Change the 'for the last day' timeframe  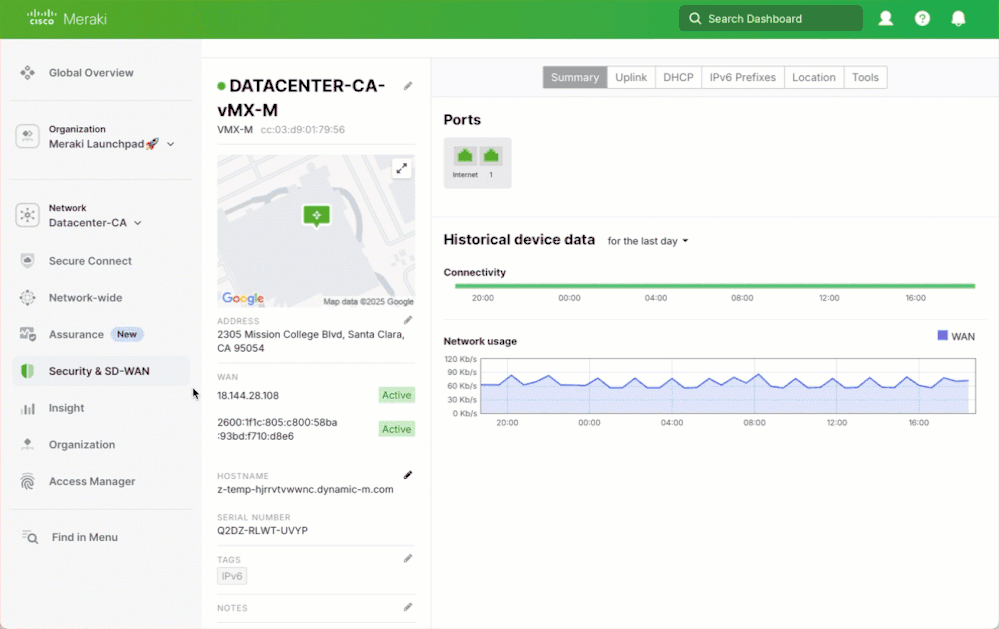(648, 241)
